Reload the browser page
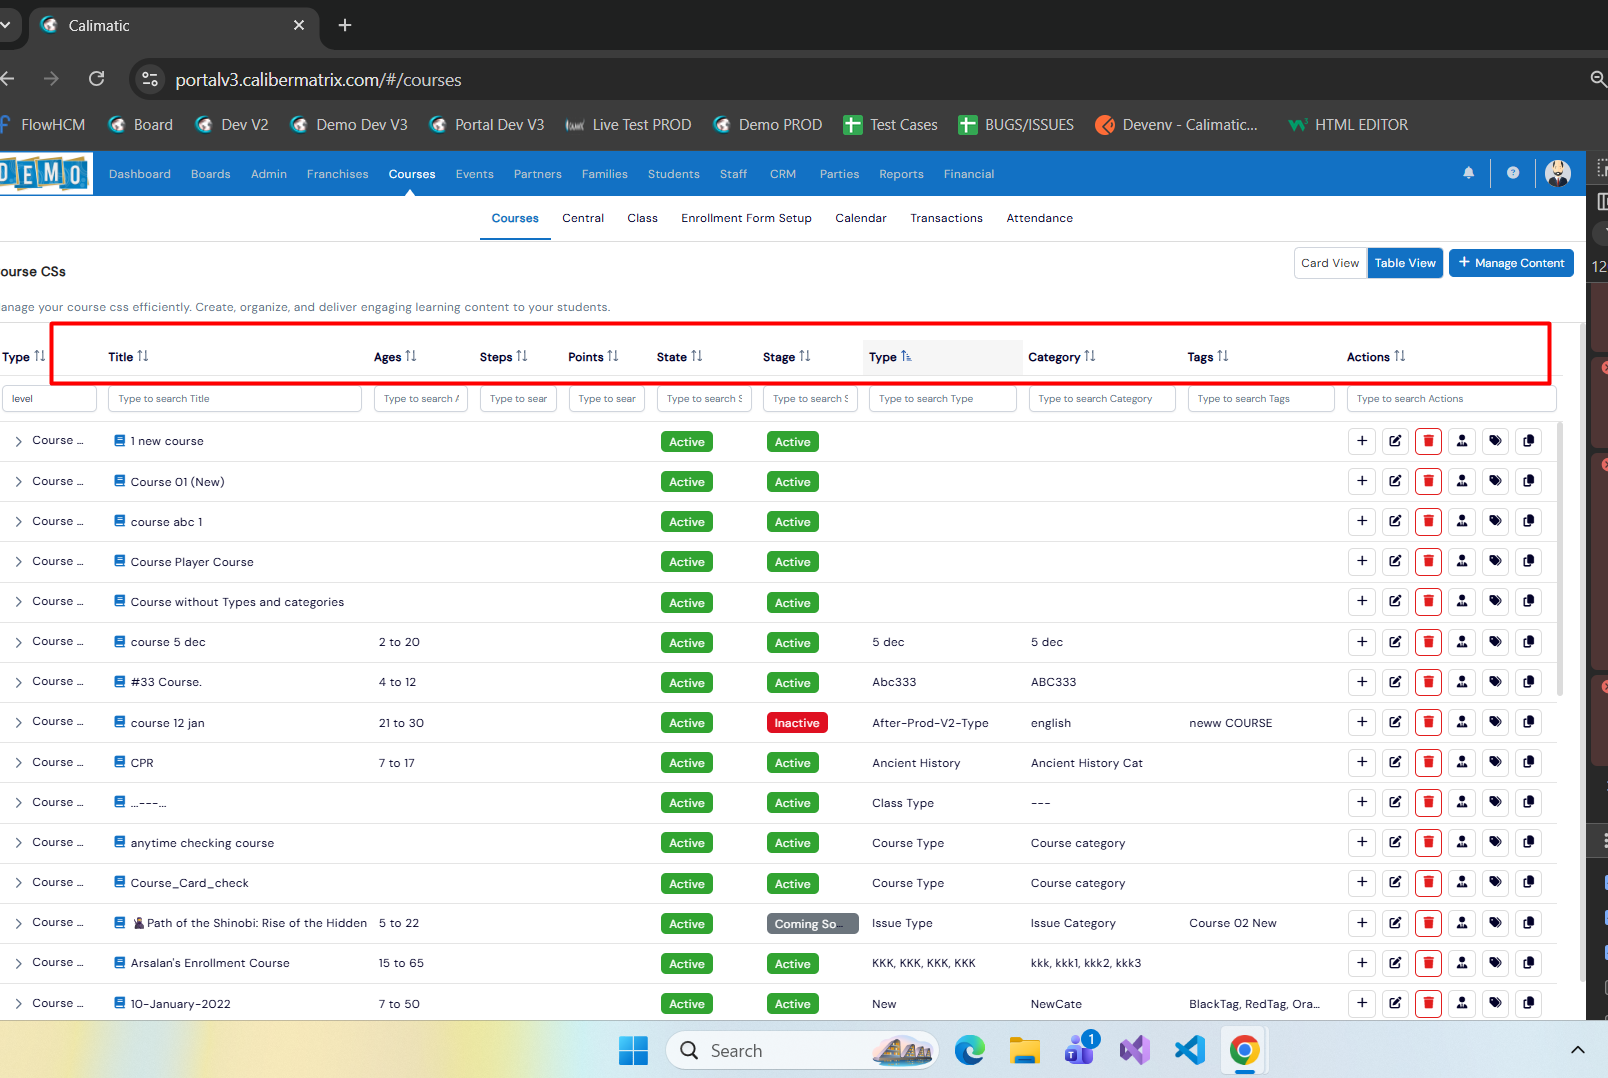 (x=97, y=79)
